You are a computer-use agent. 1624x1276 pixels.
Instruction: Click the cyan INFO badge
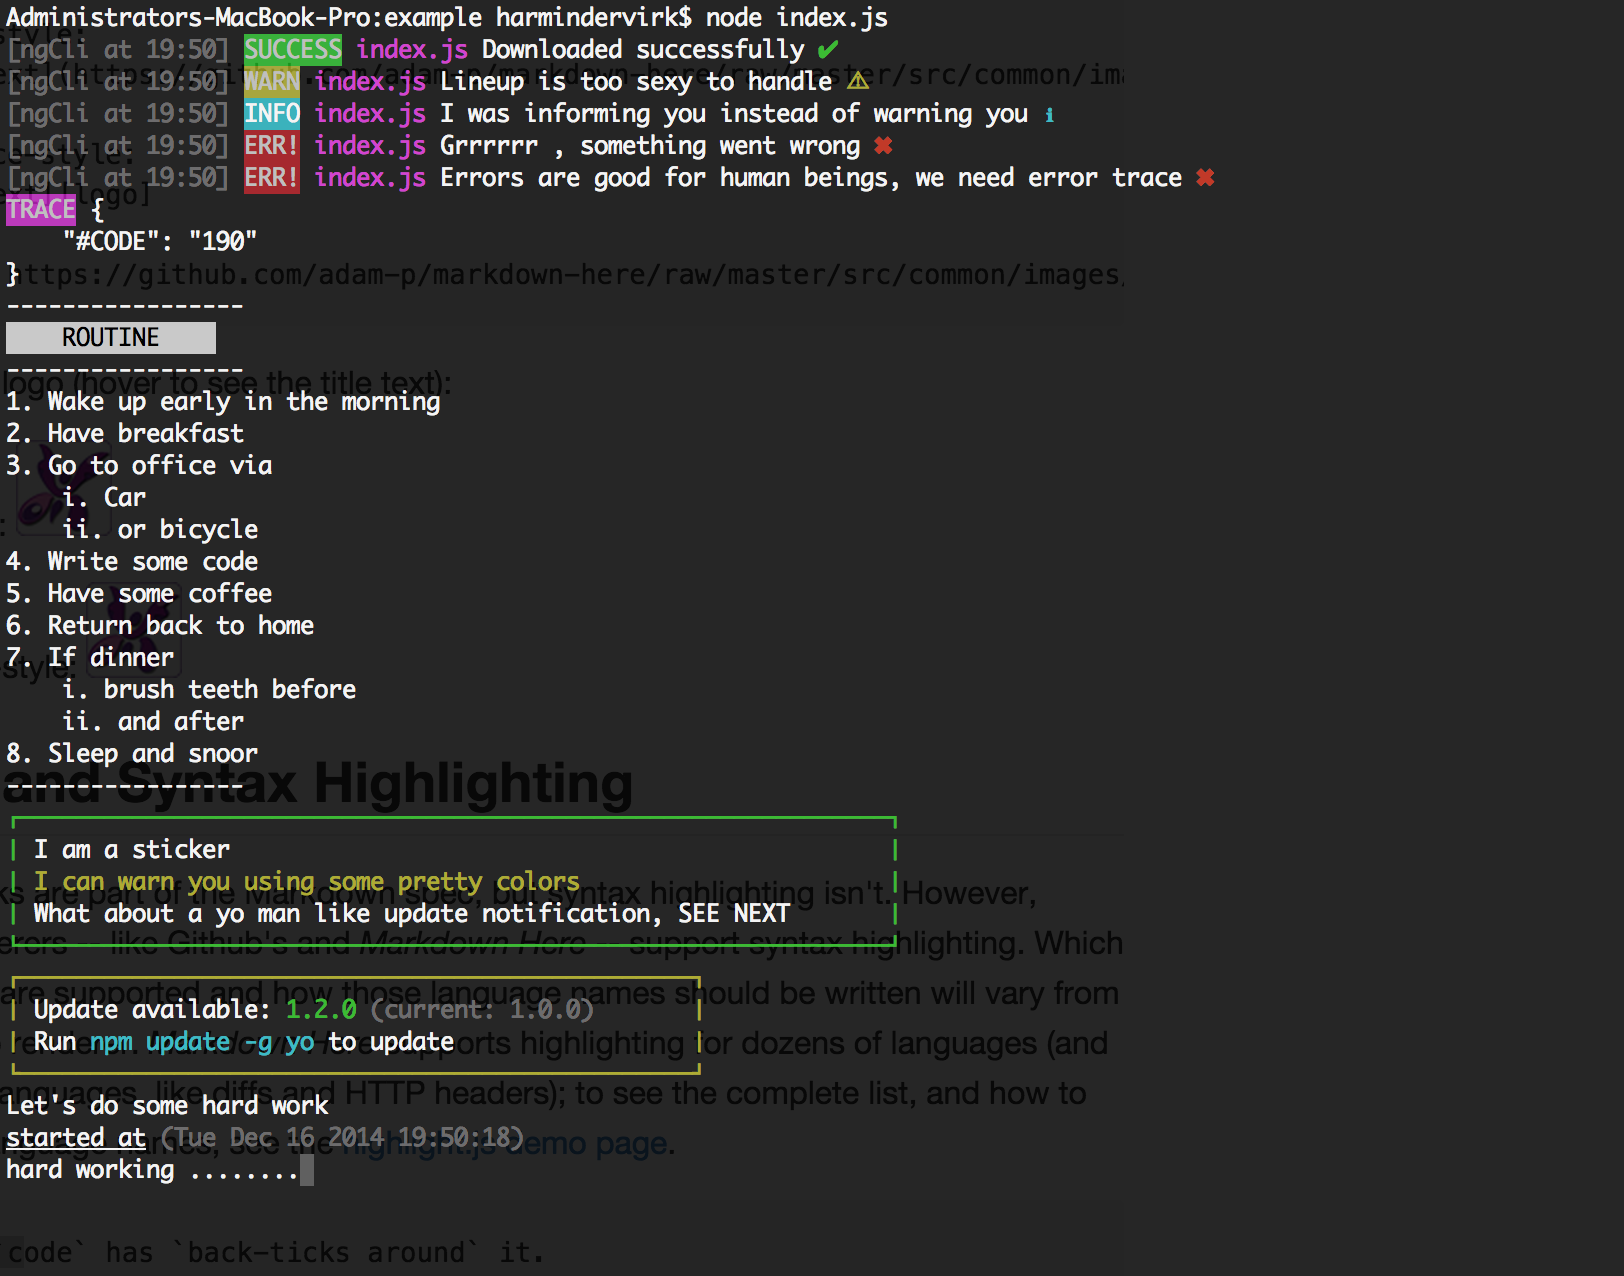(x=272, y=113)
